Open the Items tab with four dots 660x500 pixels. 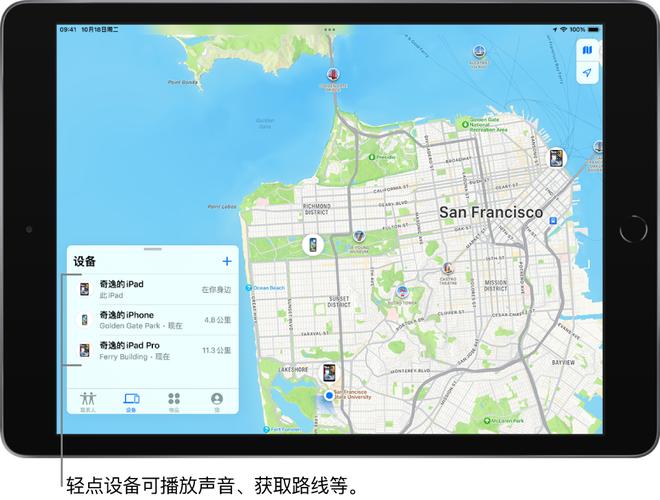point(174,402)
